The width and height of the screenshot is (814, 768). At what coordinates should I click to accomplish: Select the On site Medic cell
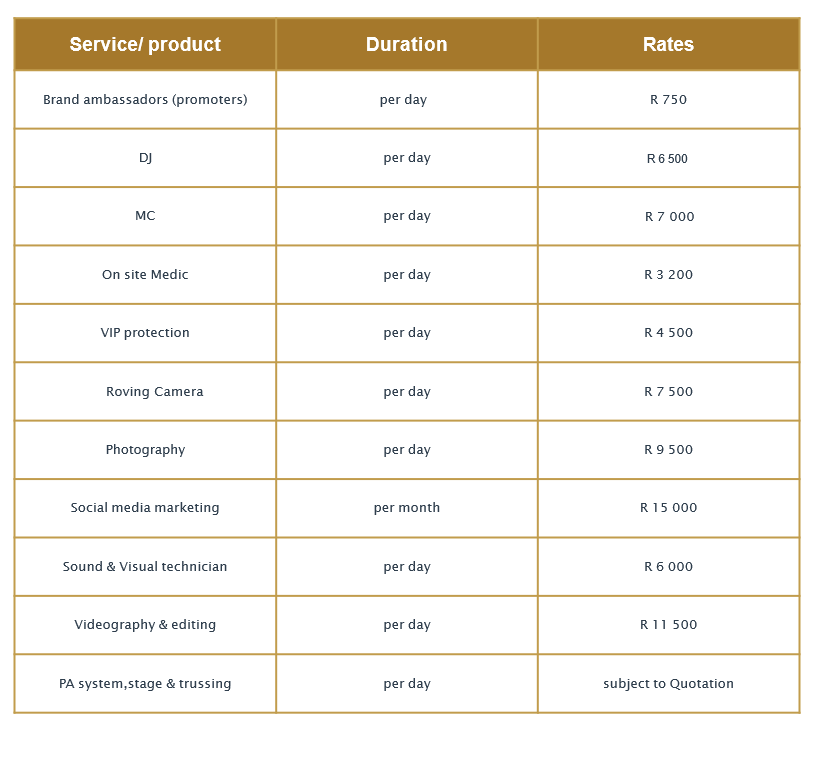coord(145,275)
